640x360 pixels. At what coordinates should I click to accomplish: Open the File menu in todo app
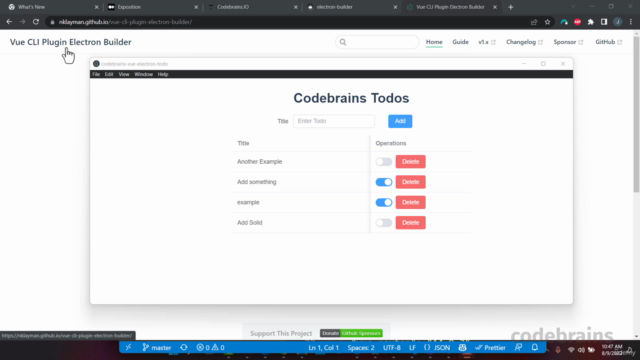(96, 74)
